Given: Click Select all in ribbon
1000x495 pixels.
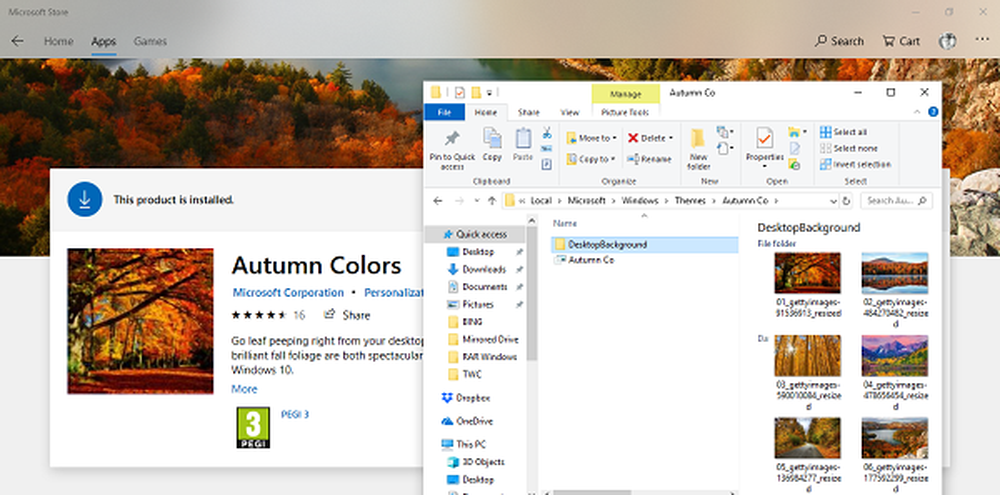Looking at the screenshot, I should (843, 132).
